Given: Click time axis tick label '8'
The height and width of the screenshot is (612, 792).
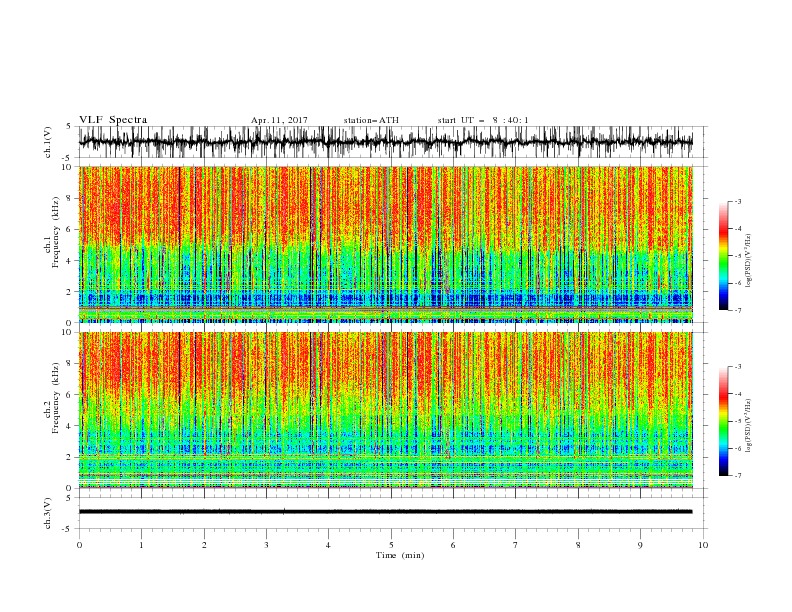Looking at the screenshot, I should coord(578,545).
